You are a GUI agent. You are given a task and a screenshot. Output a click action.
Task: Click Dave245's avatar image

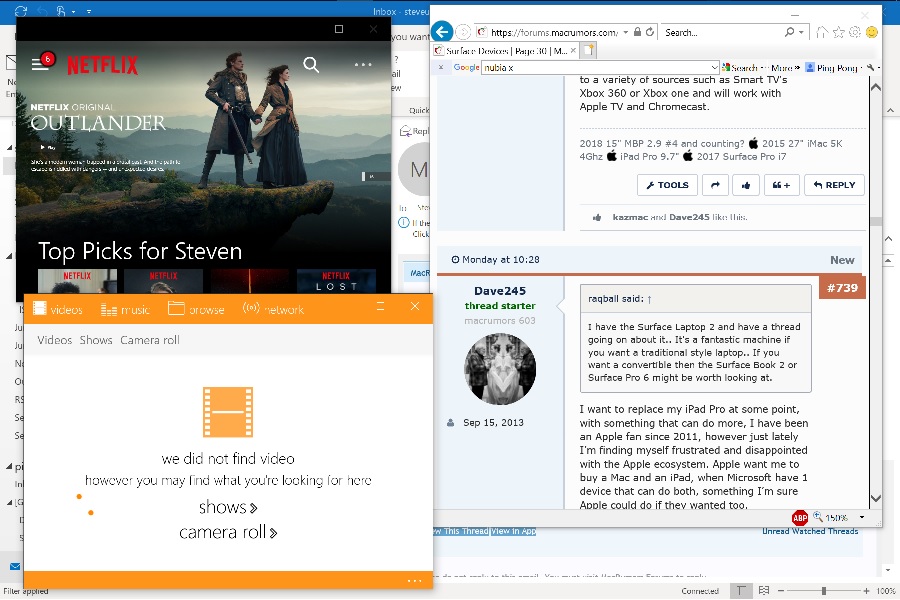499,369
